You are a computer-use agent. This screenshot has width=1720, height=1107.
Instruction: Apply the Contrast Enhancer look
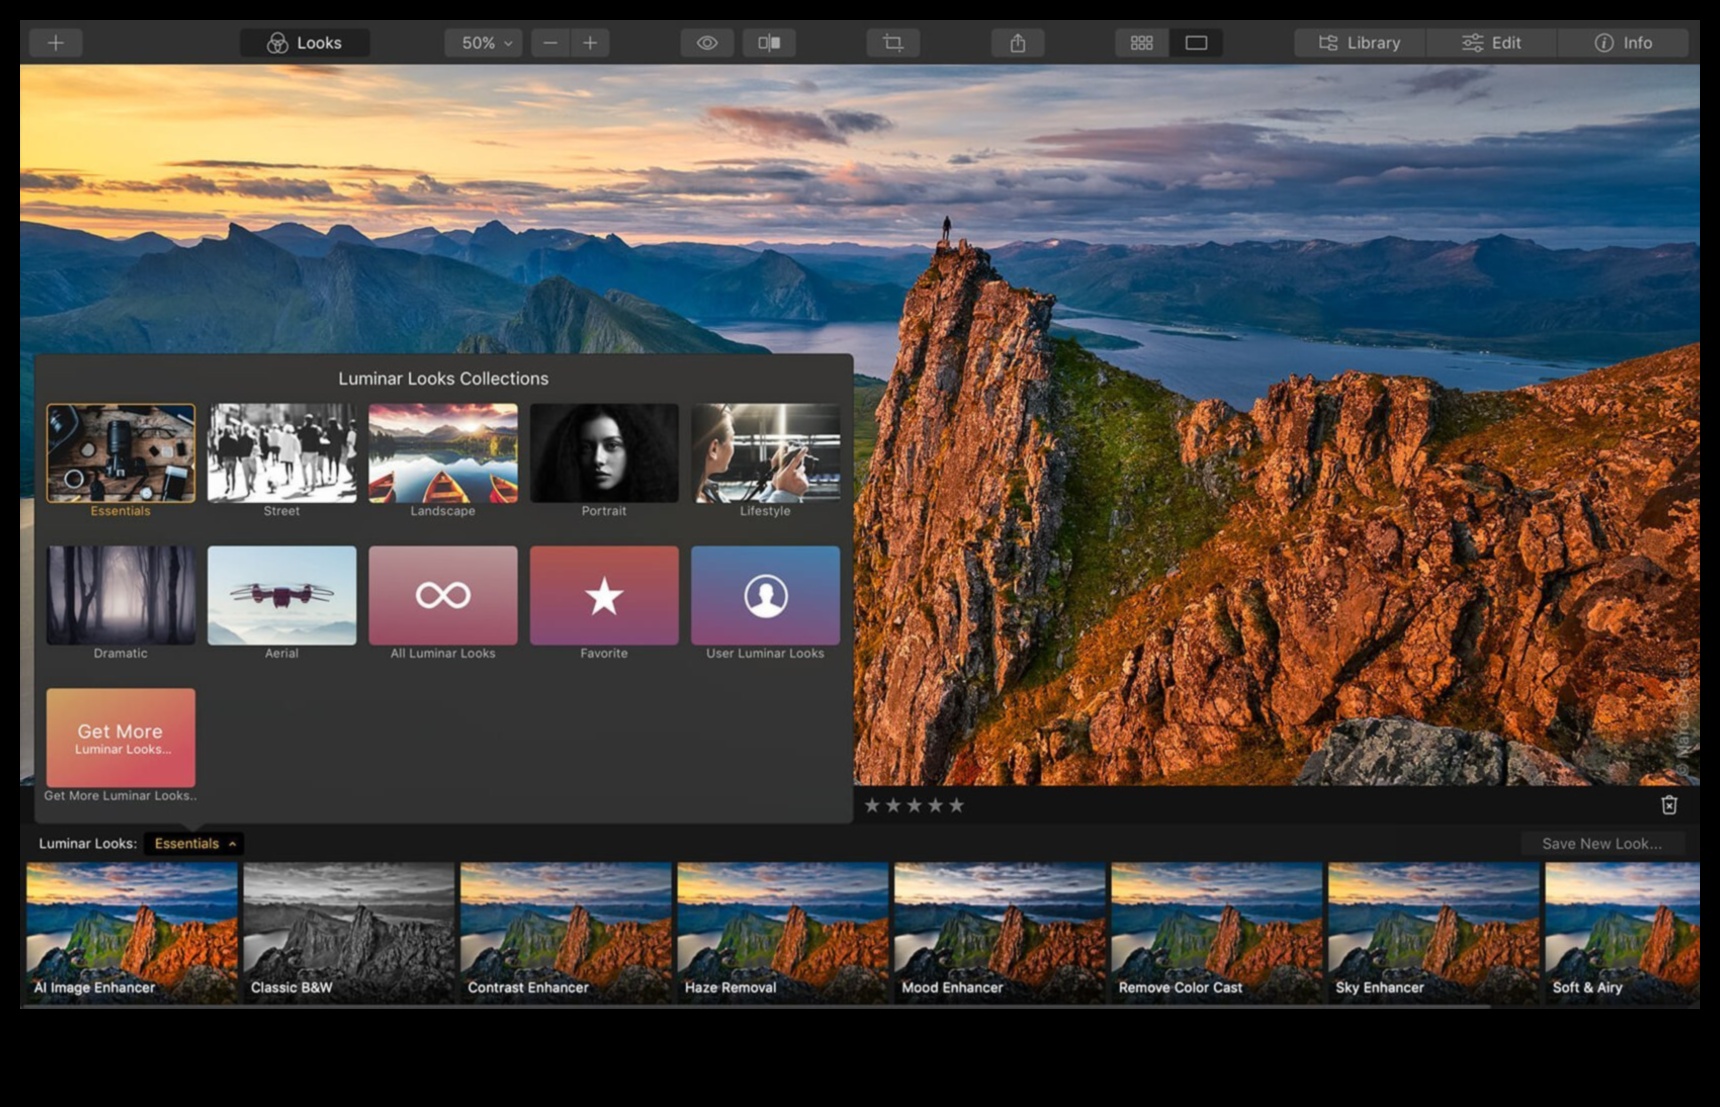pos(566,933)
